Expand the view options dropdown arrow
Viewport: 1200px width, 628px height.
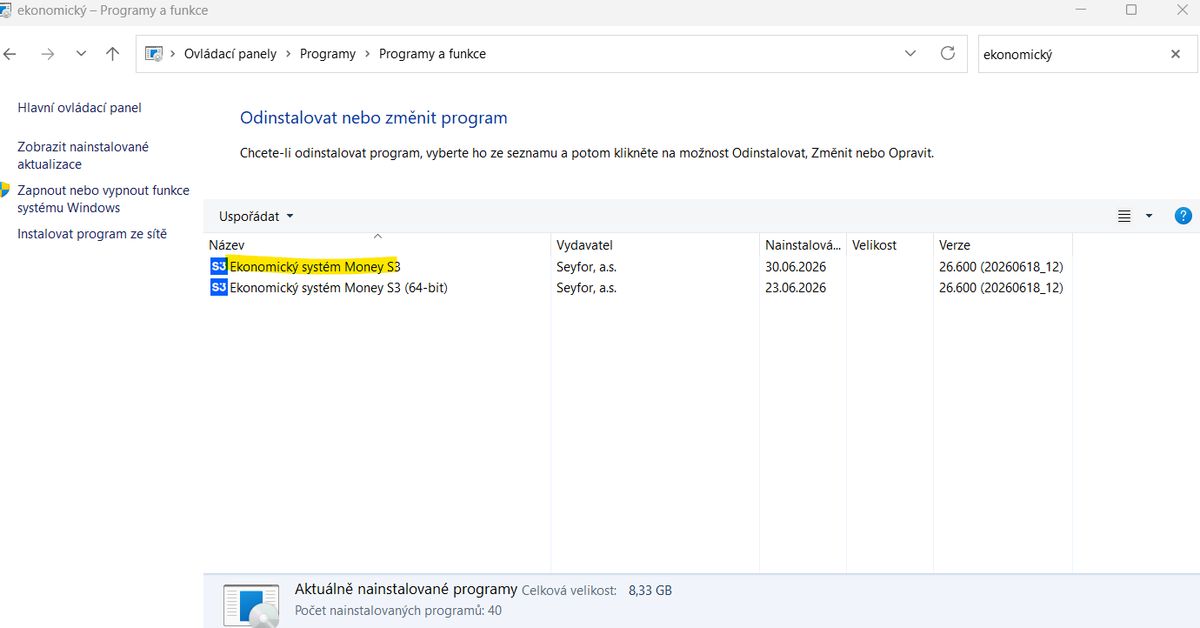[x=1149, y=216]
